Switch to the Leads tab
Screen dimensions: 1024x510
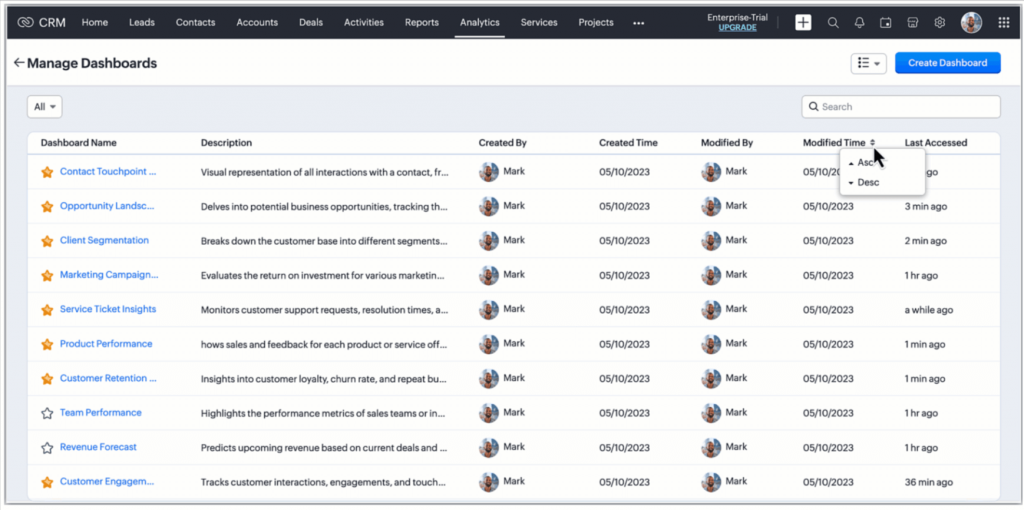(142, 22)
